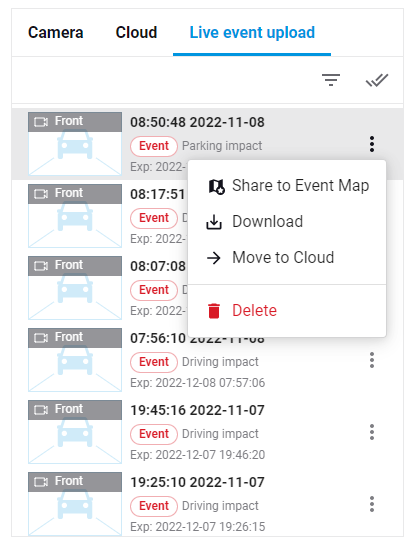Open more options for 07:56:10 event
Screen dimensions: 411x541
(372, 360)
